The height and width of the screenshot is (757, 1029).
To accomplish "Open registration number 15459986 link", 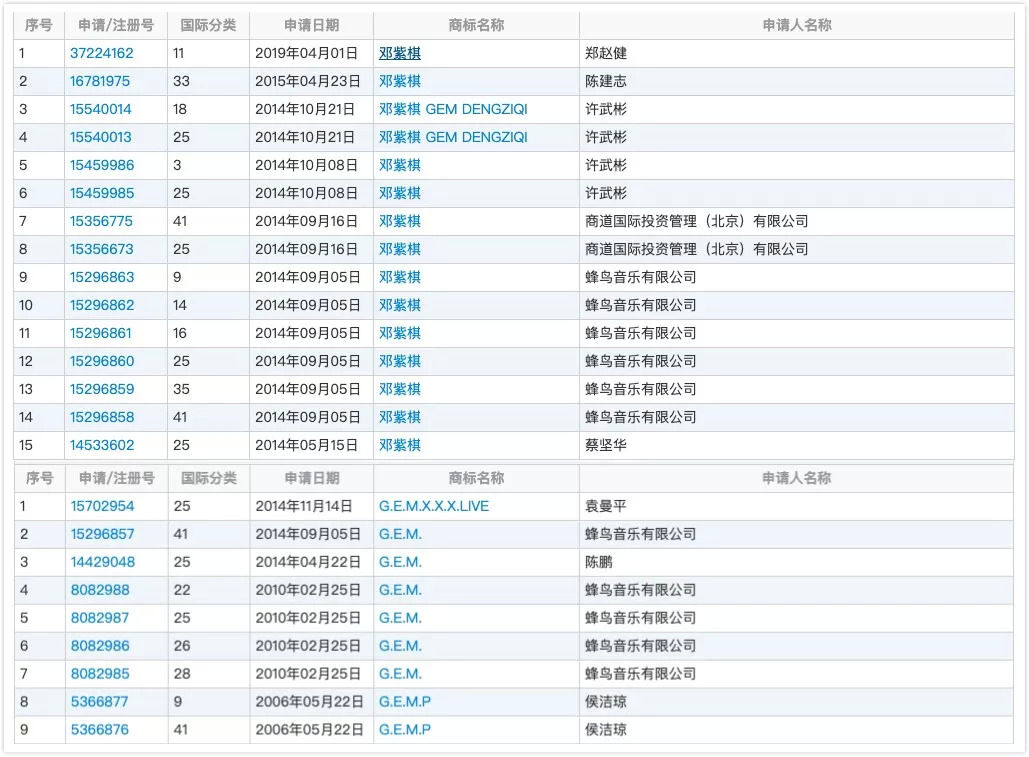I will pyautogui.click(x=101, y=165).
